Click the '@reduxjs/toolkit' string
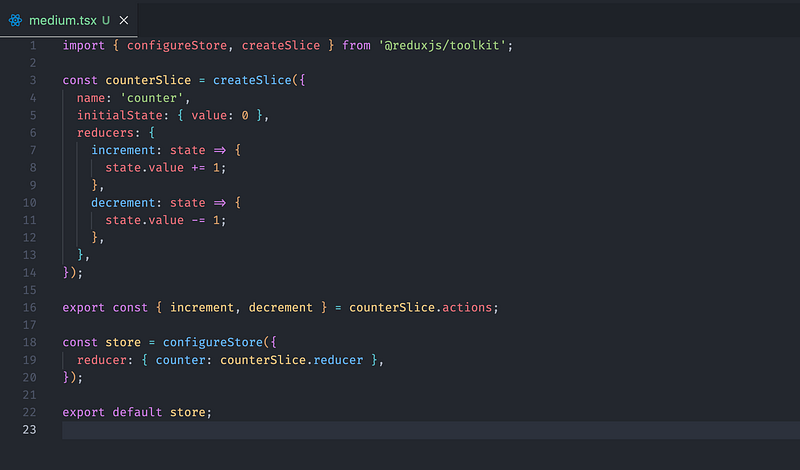Viewport: 800px width, 470px height. click(442, 45)
